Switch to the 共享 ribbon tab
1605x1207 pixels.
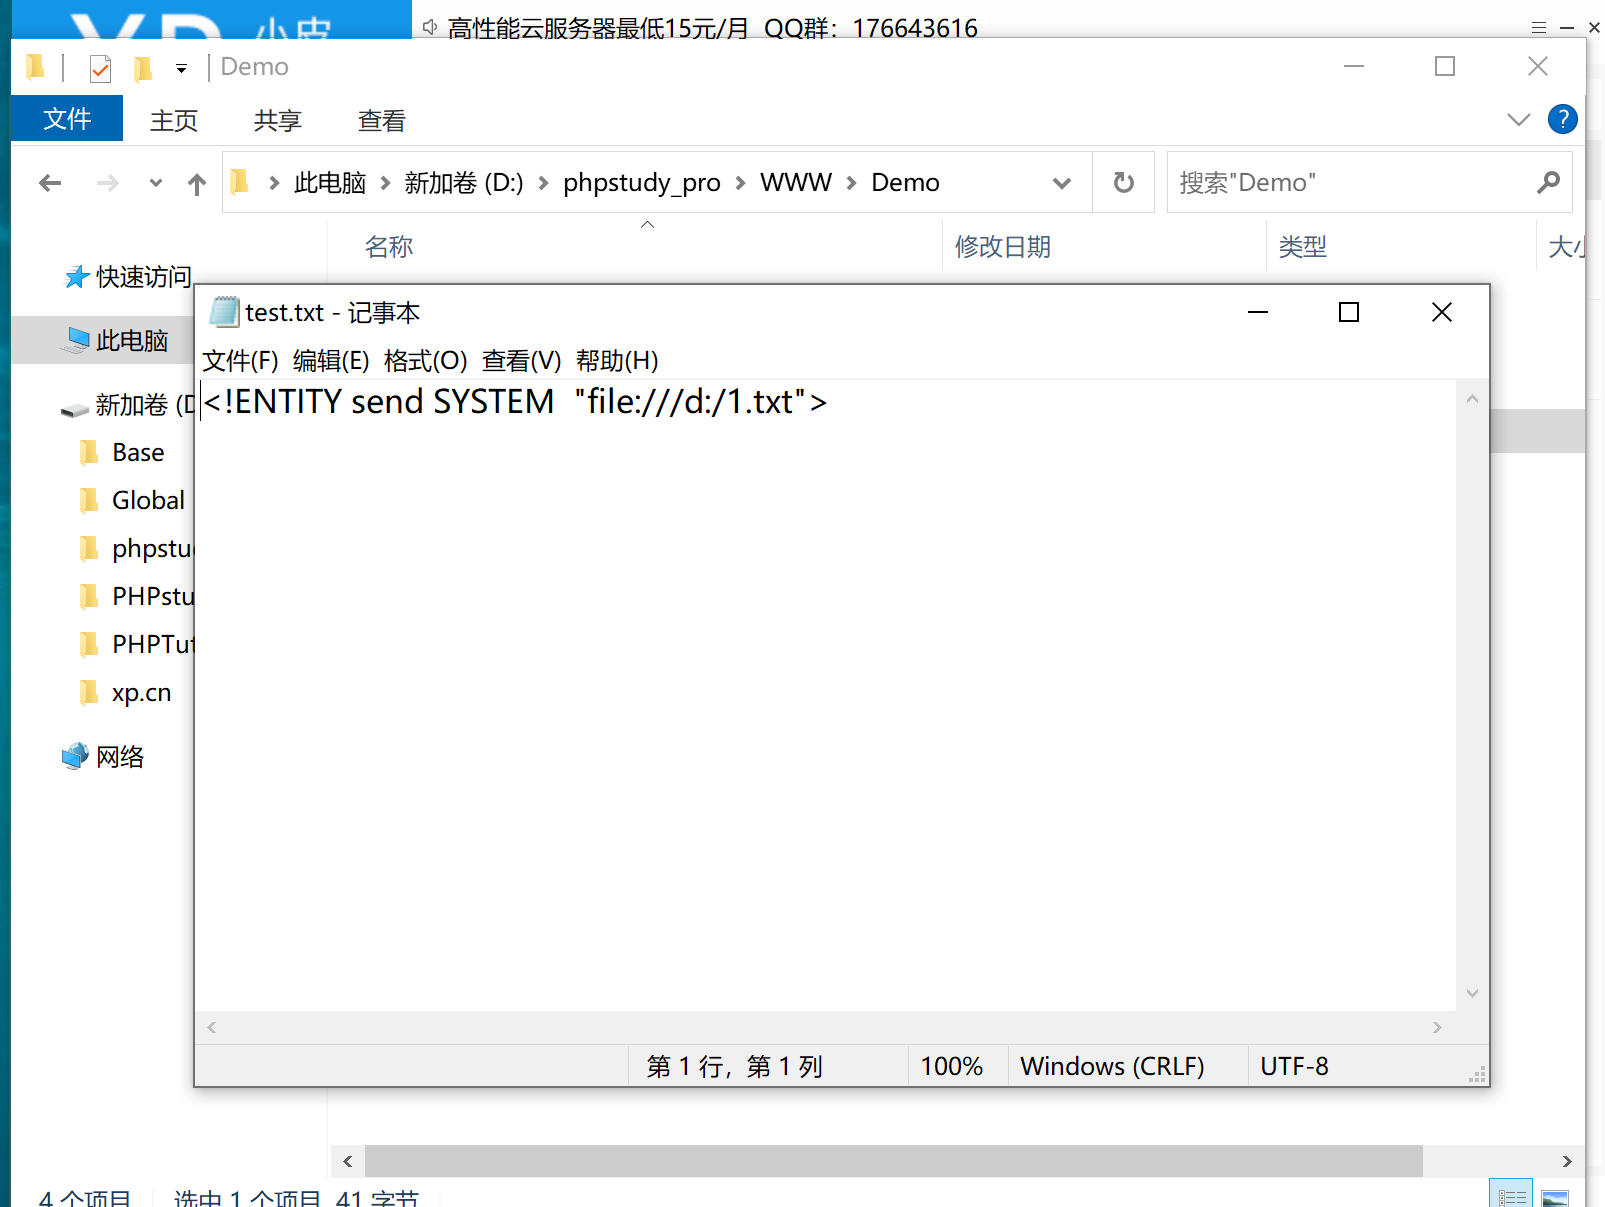pos(276,120)
